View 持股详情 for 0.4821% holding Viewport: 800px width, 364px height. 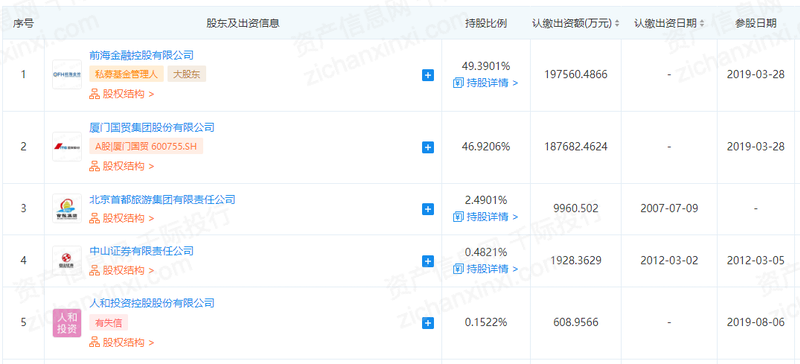tap(485, 269)
